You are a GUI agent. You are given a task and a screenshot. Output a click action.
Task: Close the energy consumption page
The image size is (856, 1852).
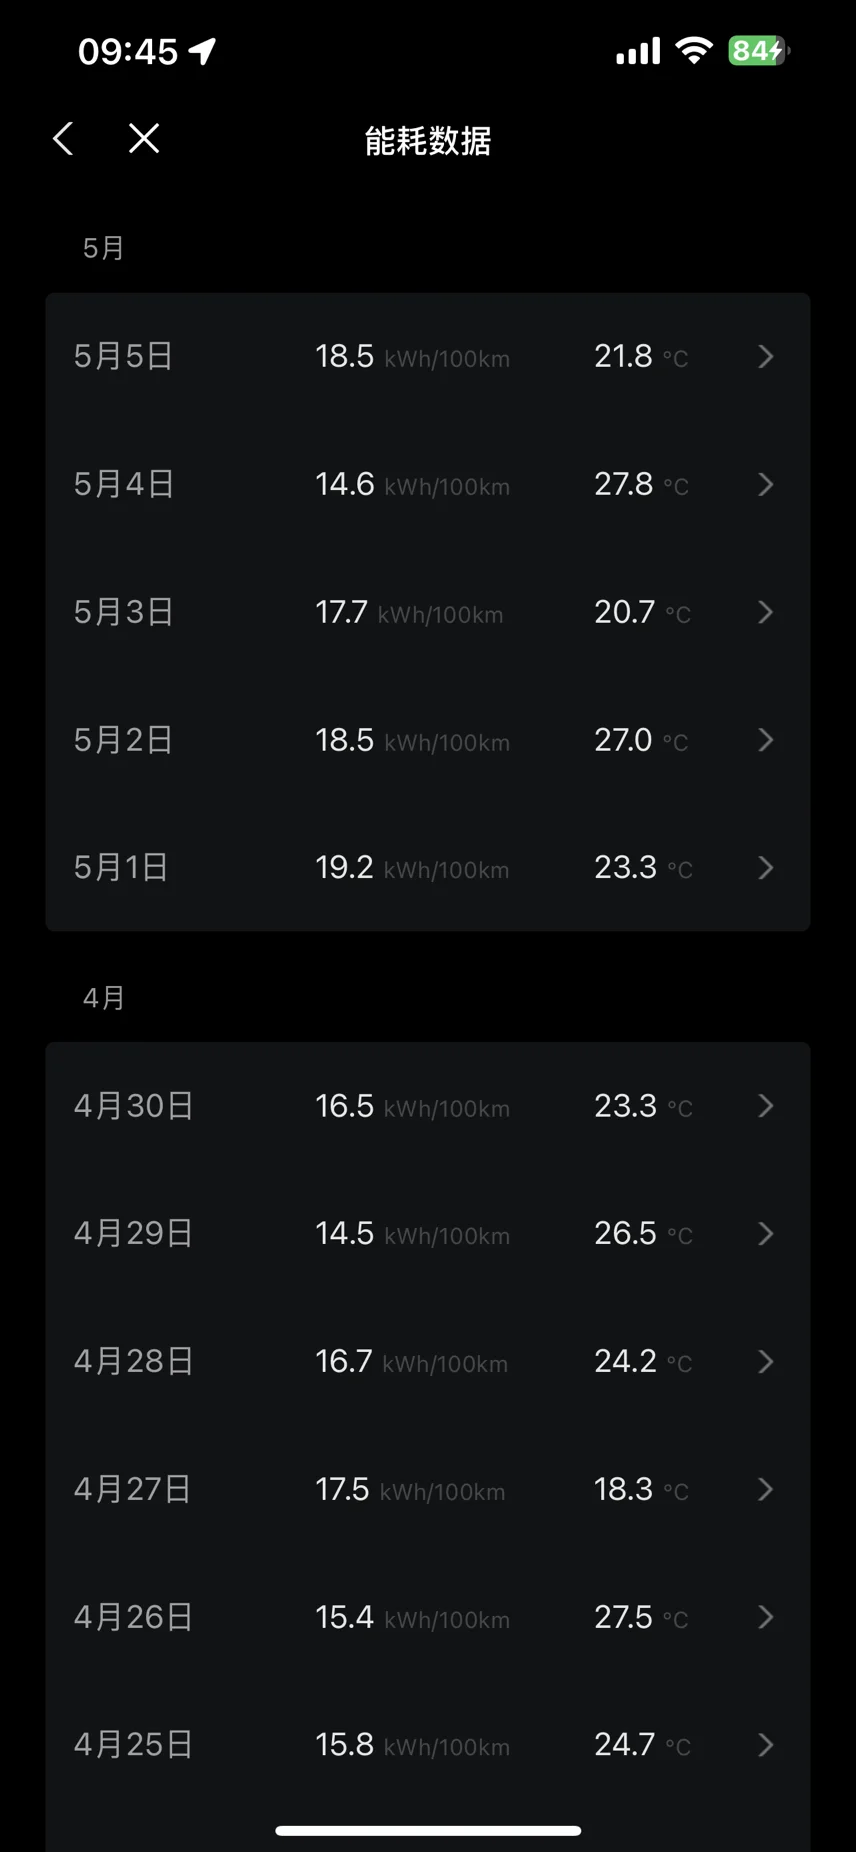(144, 138)
